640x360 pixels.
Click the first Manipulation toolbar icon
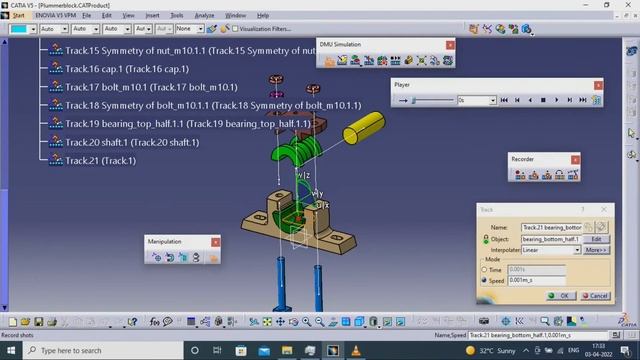click(x=157, y=257)
